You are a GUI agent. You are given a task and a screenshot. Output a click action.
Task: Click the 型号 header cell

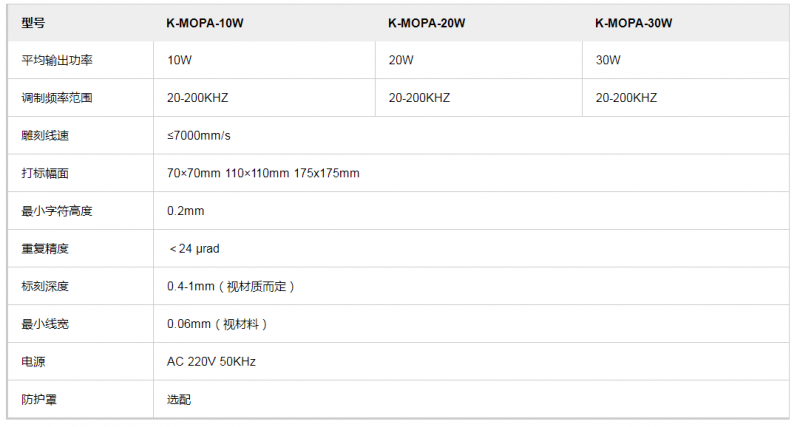(34, 23)
